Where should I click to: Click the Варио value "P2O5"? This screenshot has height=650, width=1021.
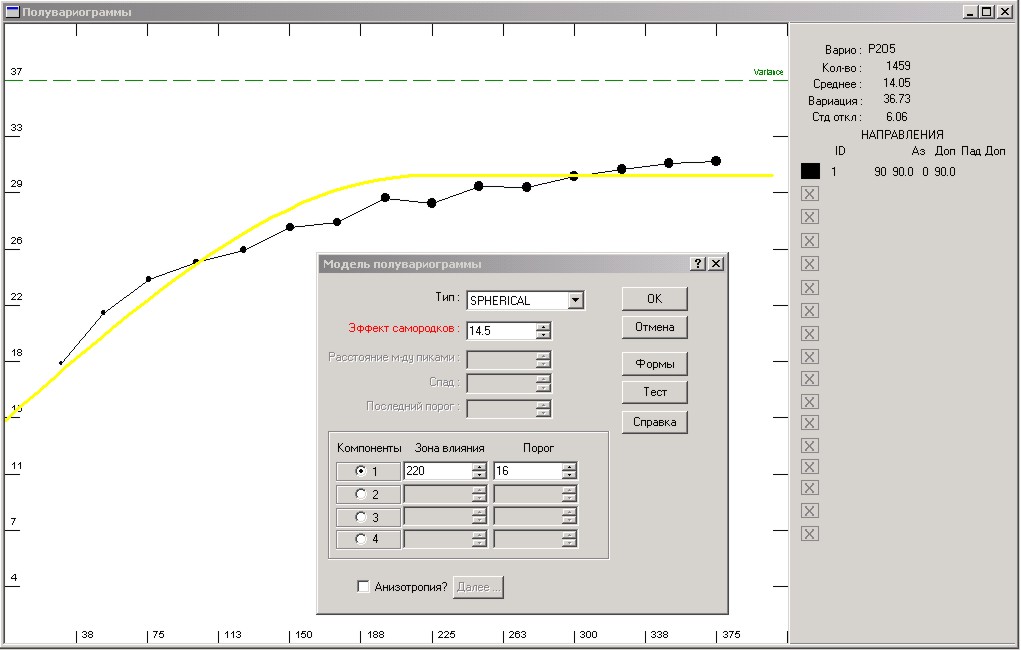[x=882, y=49]
